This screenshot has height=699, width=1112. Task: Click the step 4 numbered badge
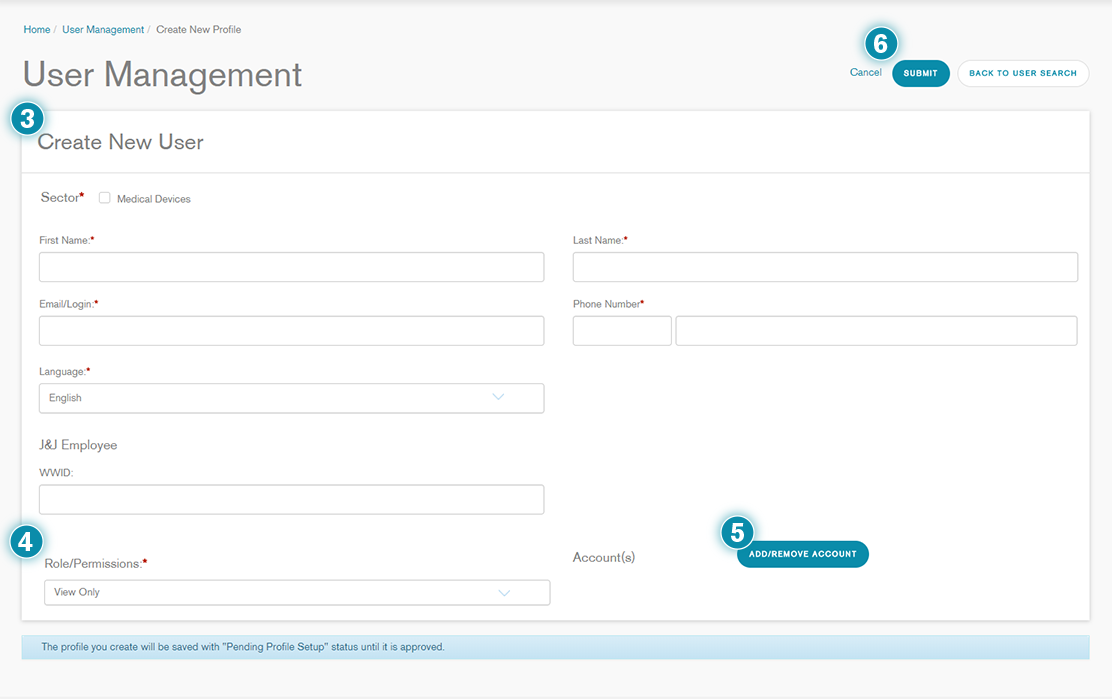pos(27,542)
